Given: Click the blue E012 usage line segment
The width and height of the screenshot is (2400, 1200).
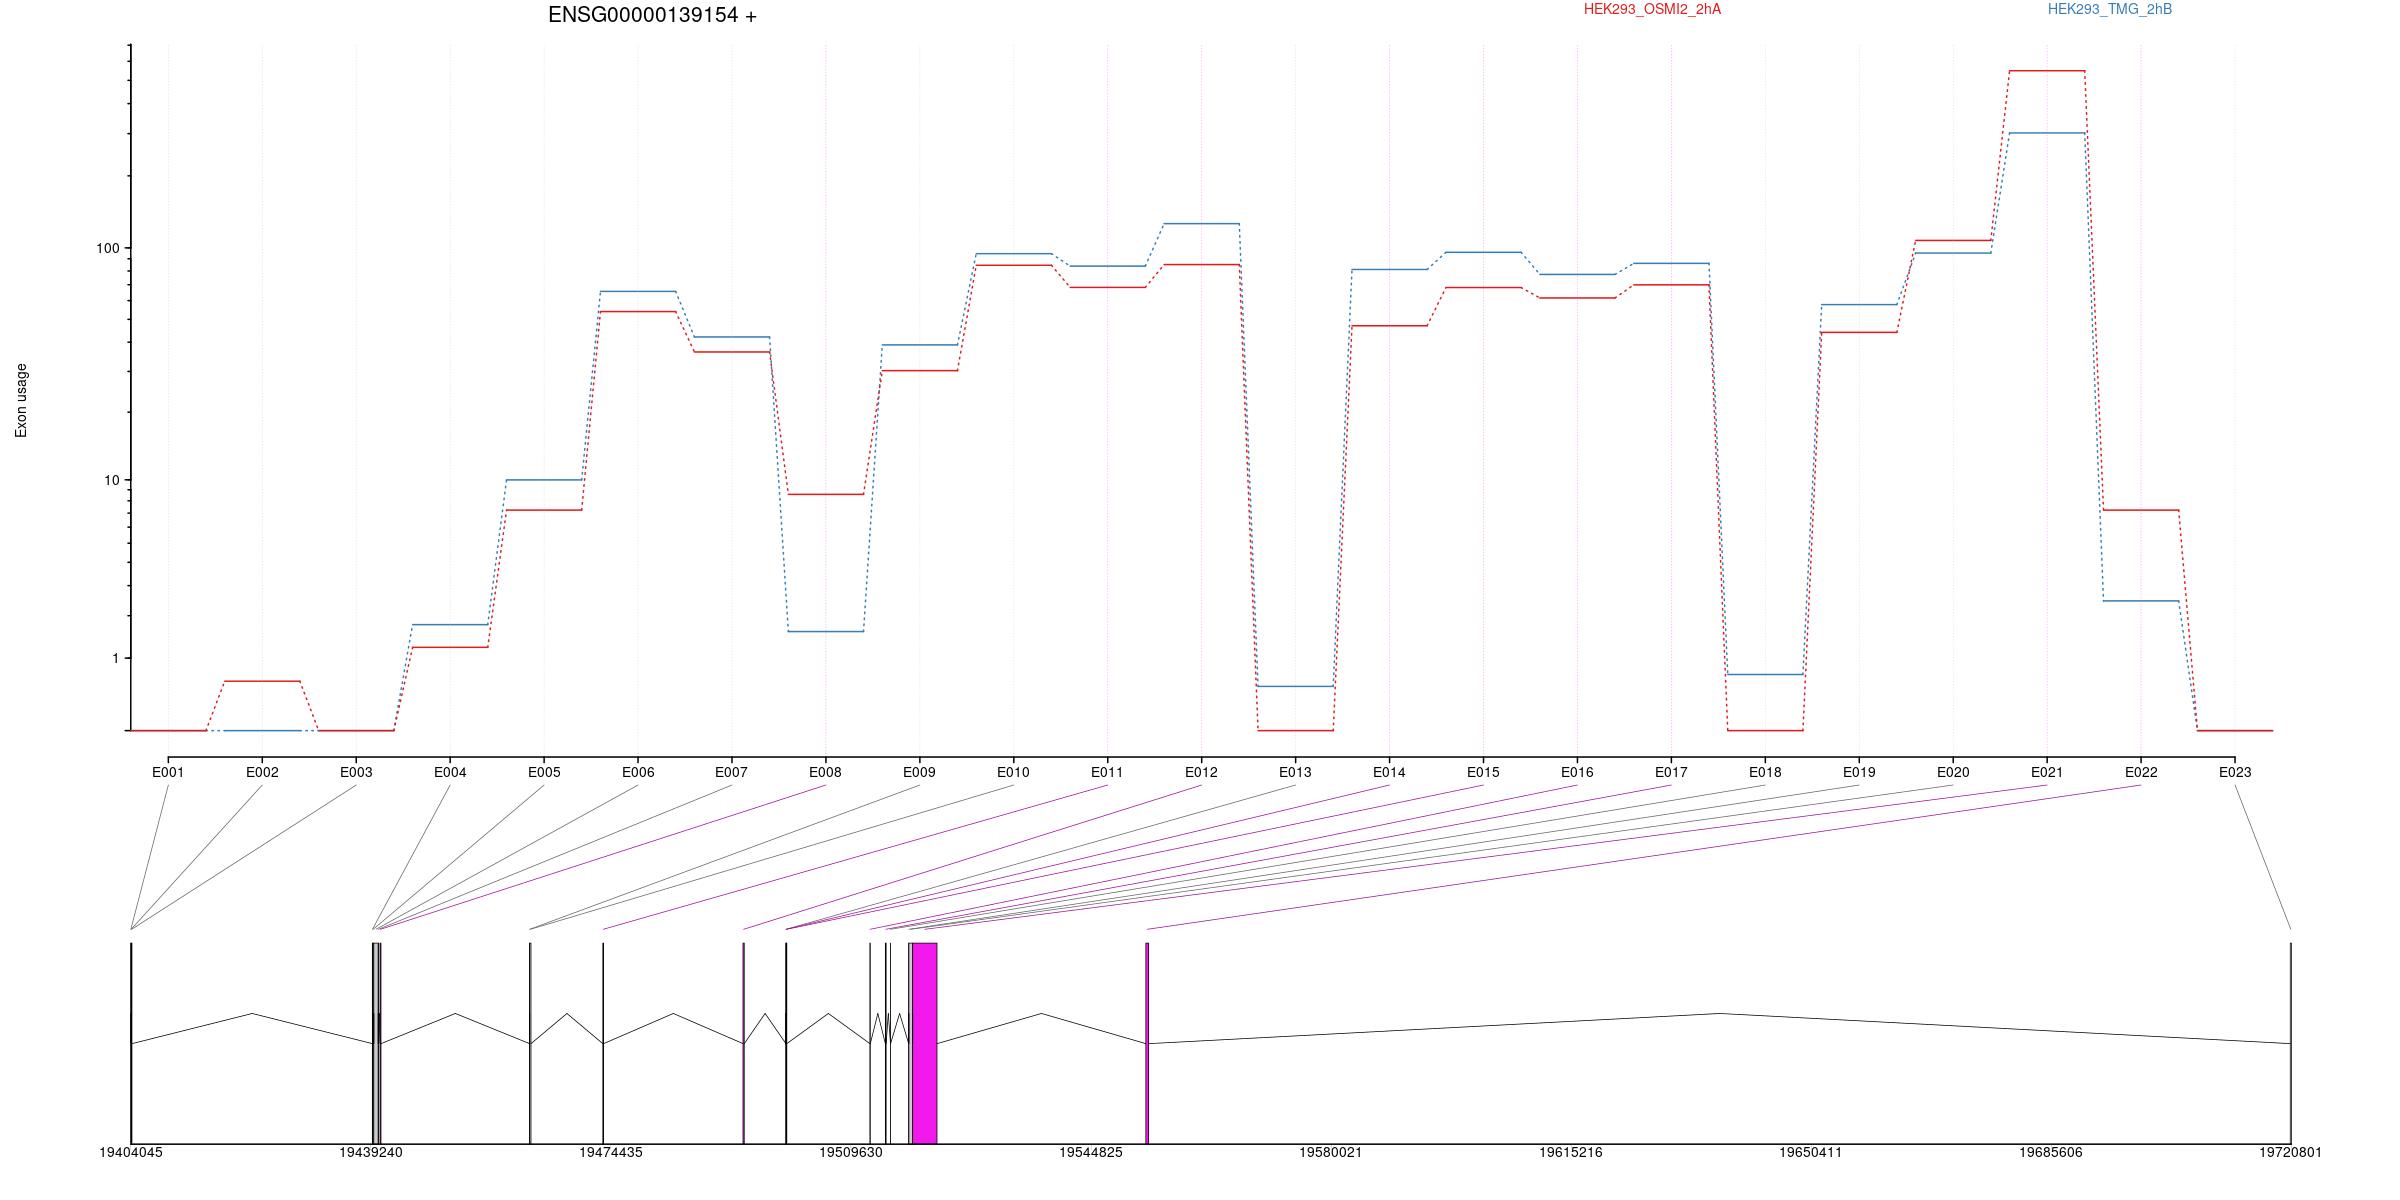Looking at the screenshot, I should tap(1201, 224).
